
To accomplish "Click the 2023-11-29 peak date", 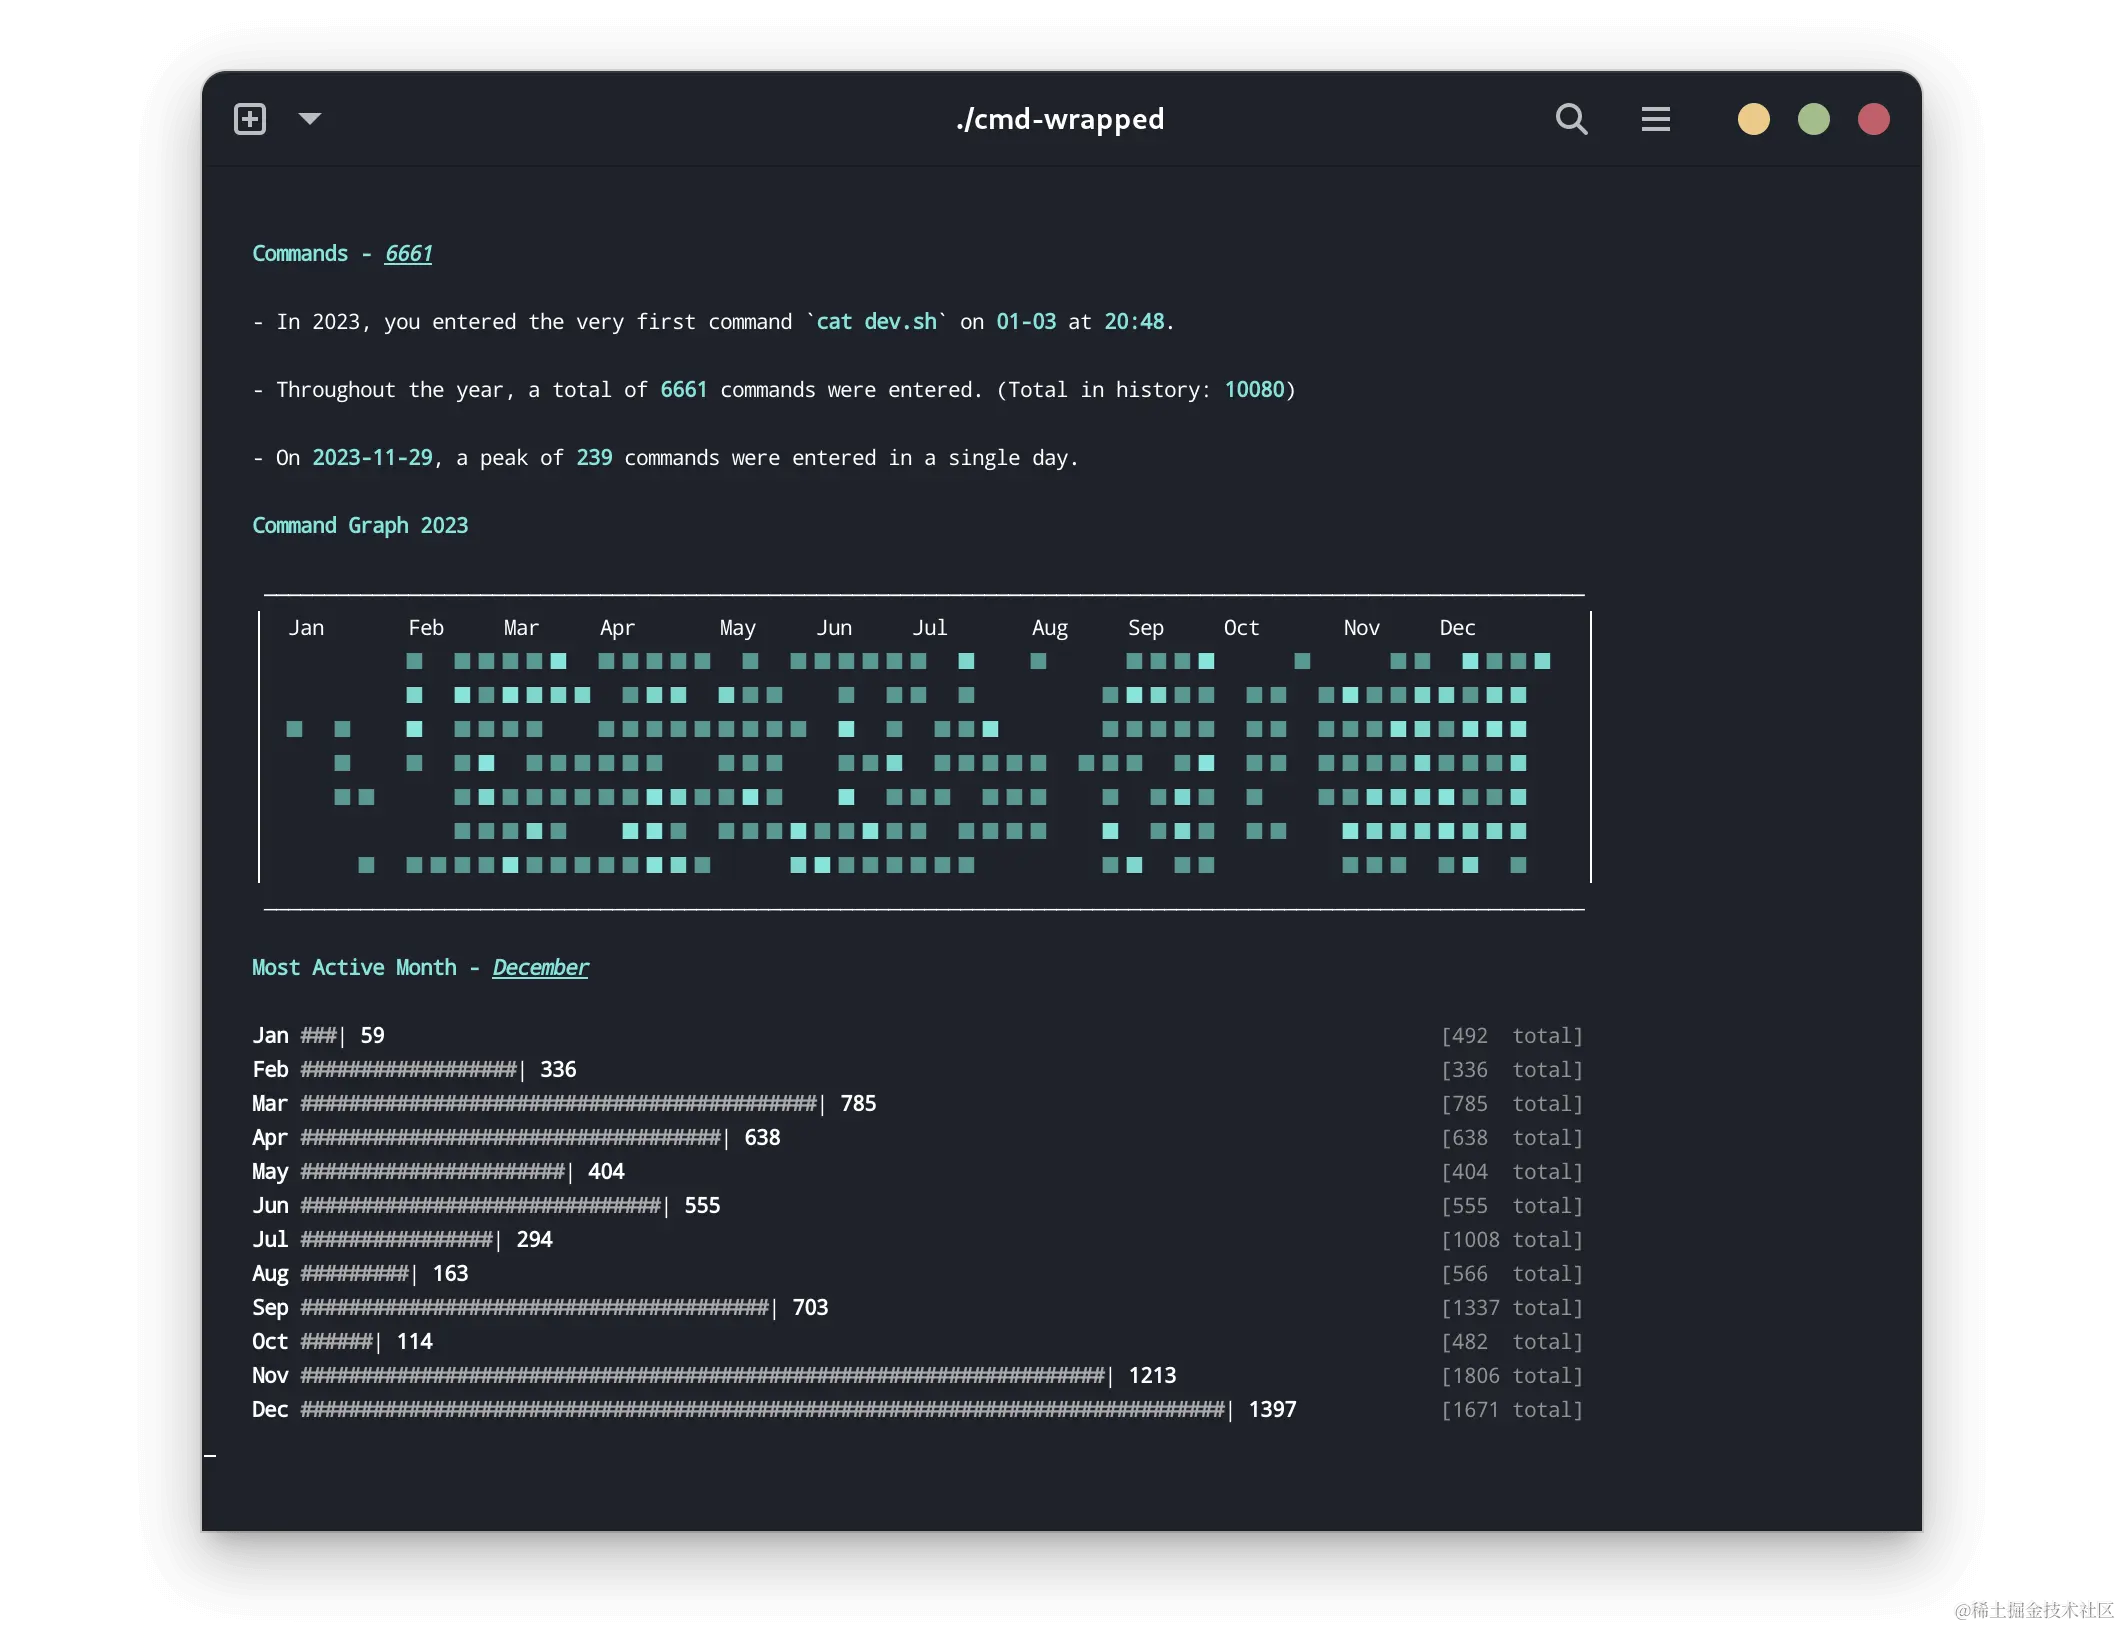I will 372,458.
